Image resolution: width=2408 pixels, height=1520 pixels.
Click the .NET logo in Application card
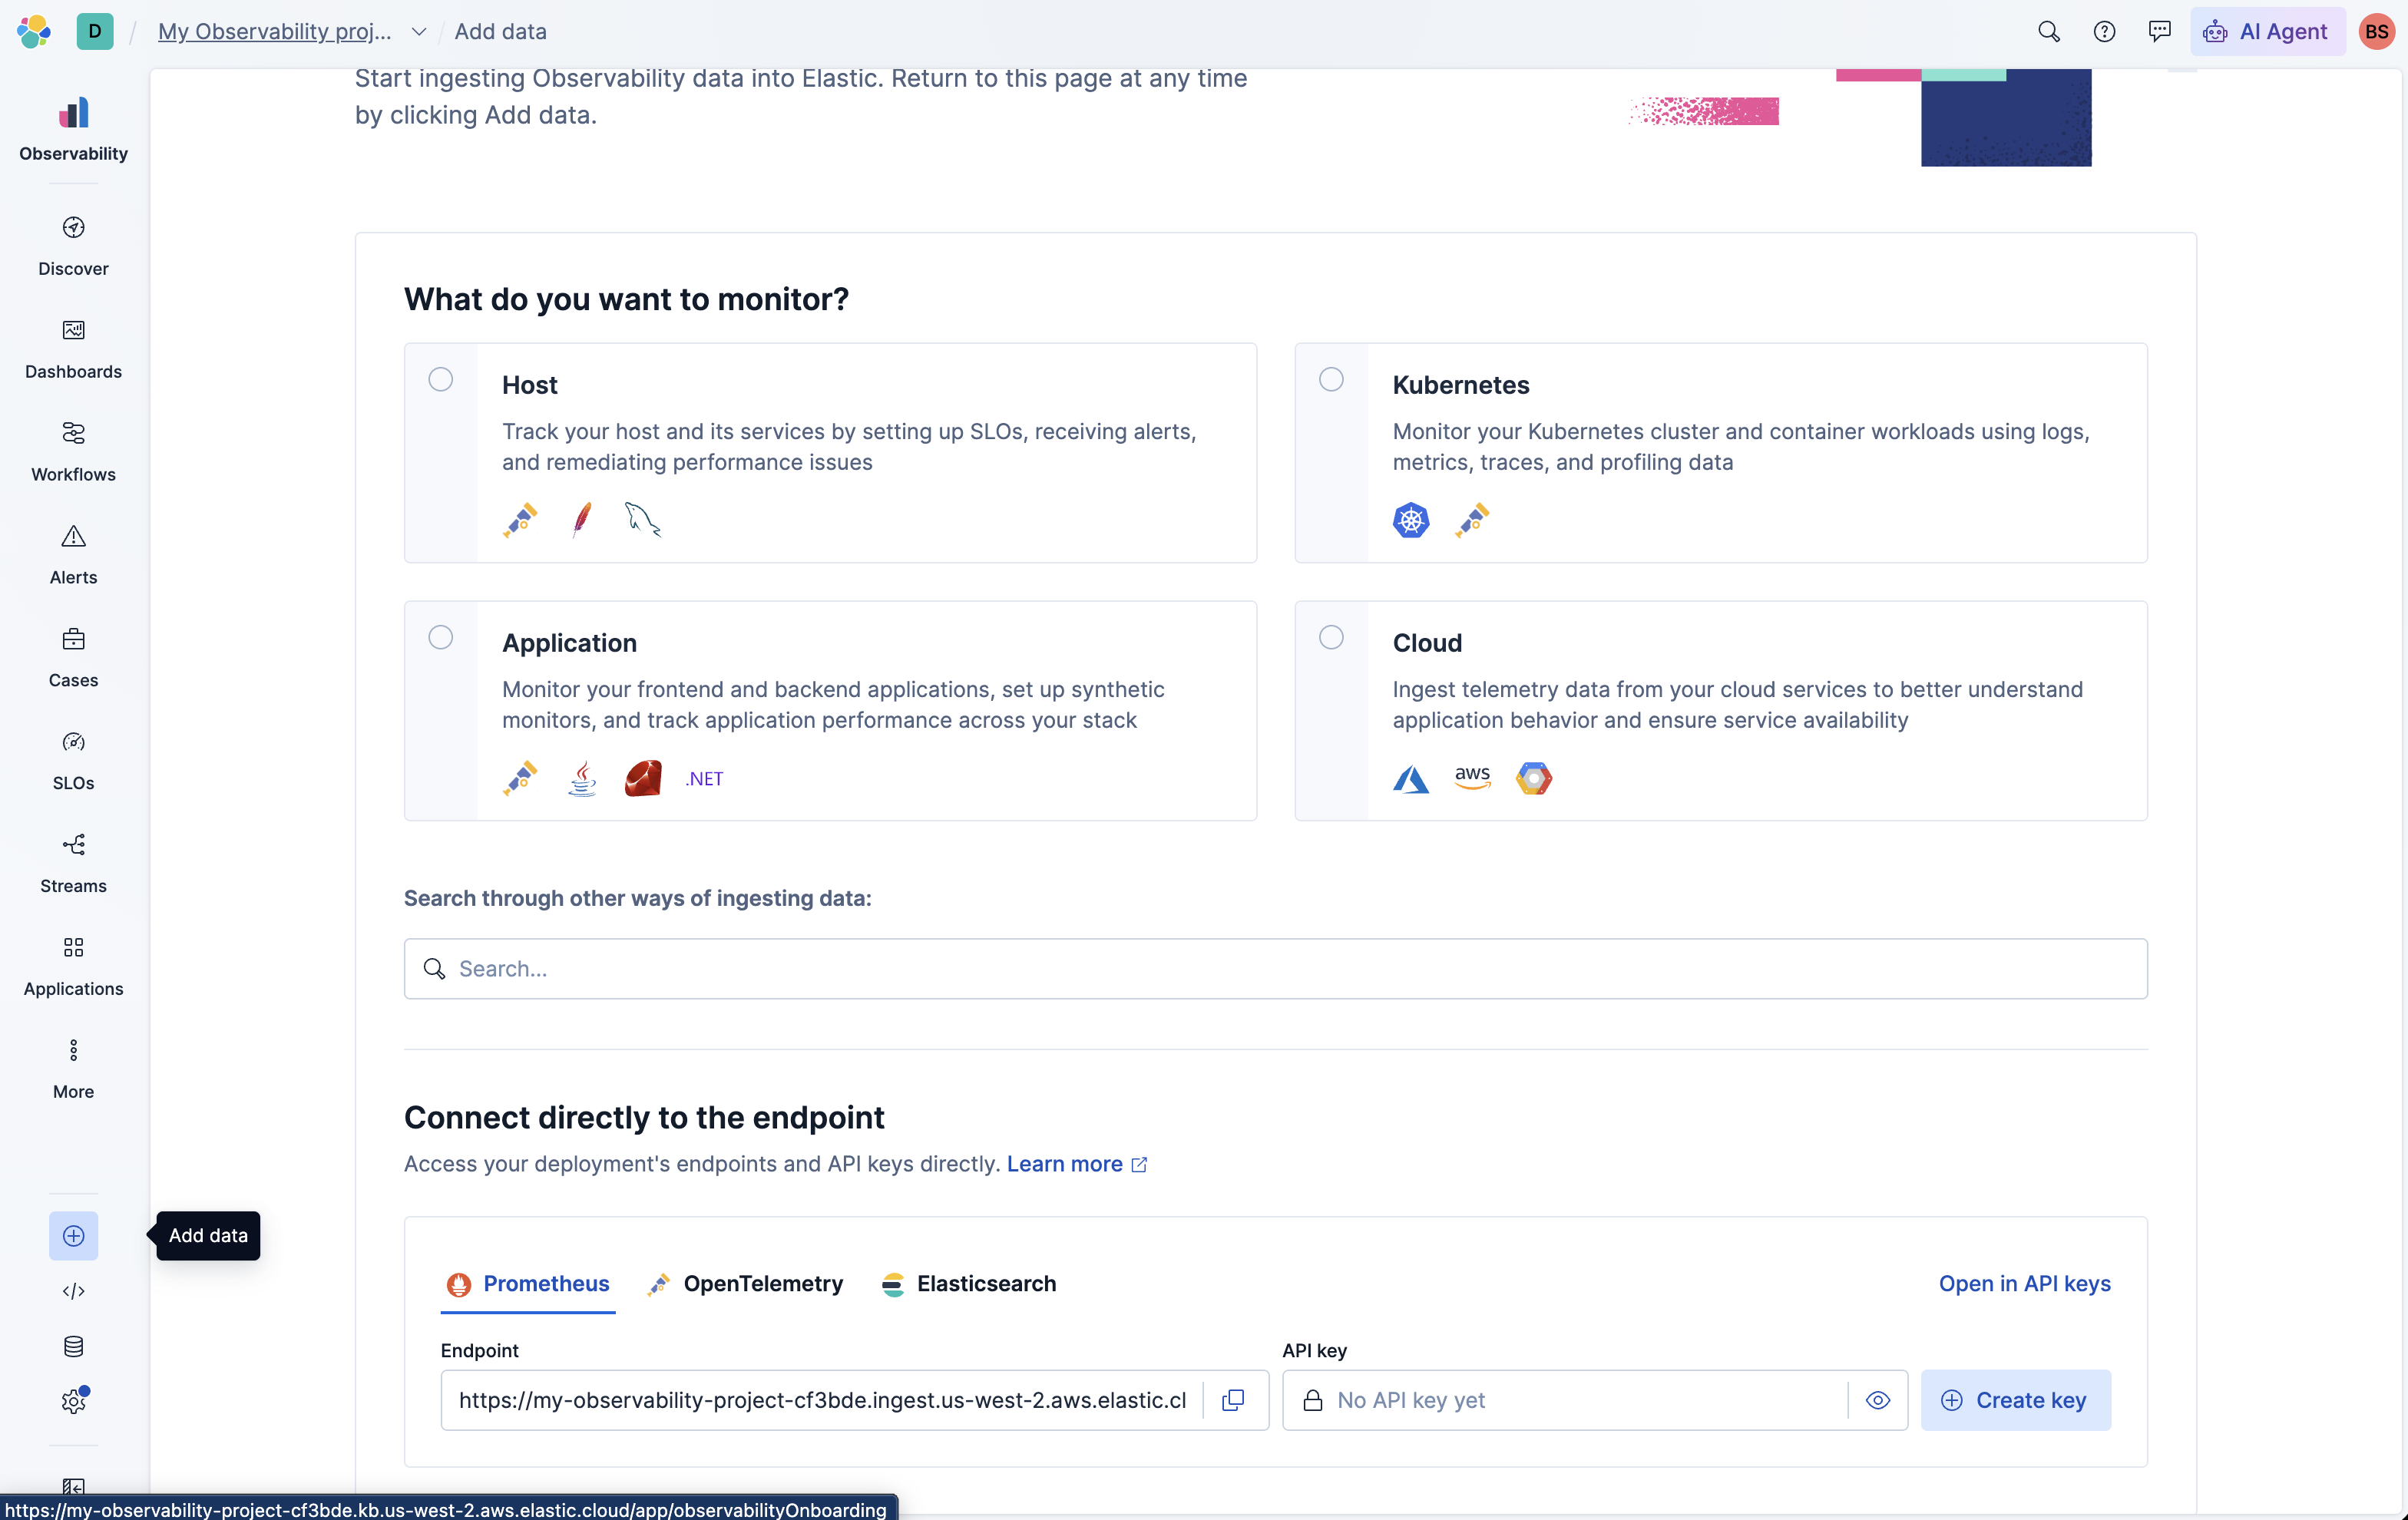tap(704, 779)
